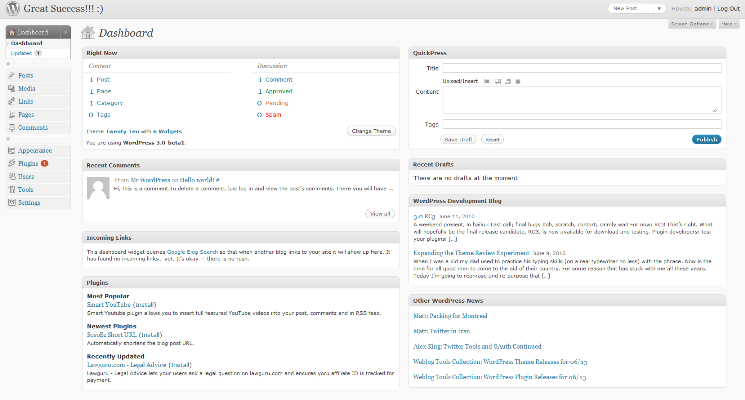The height and width of the screenshot is (400, 745).
Task: Click the Publish button
Action: (707, 139)
